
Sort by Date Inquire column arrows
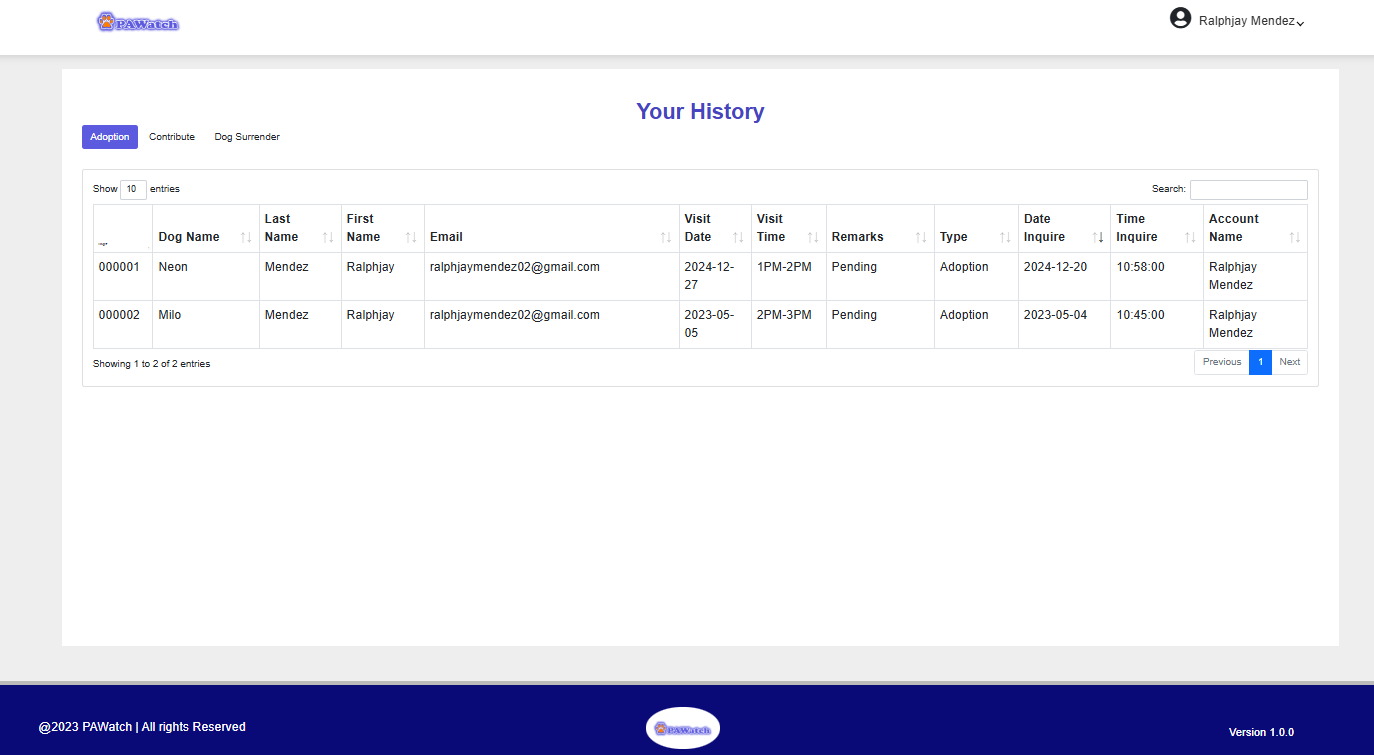(x=1097, y=237)
